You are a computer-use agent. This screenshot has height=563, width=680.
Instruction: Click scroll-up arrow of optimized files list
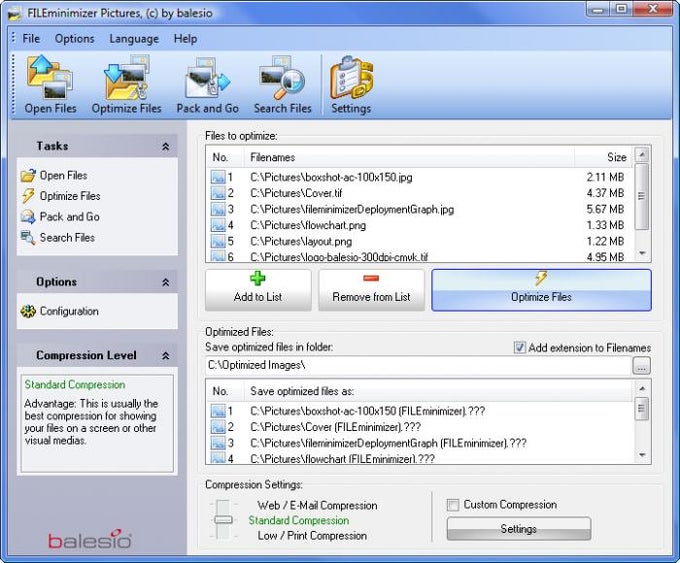[x=642, y=388]
